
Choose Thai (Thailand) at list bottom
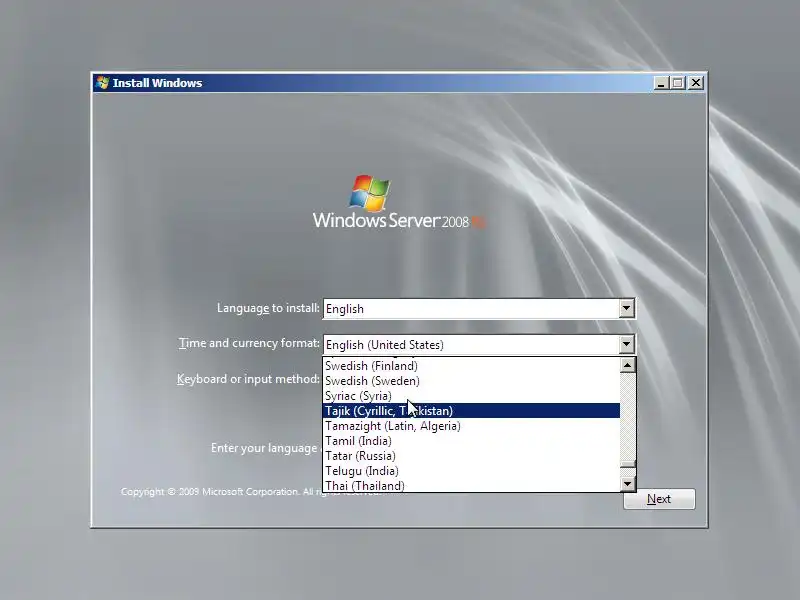click(x=471, y=485)
